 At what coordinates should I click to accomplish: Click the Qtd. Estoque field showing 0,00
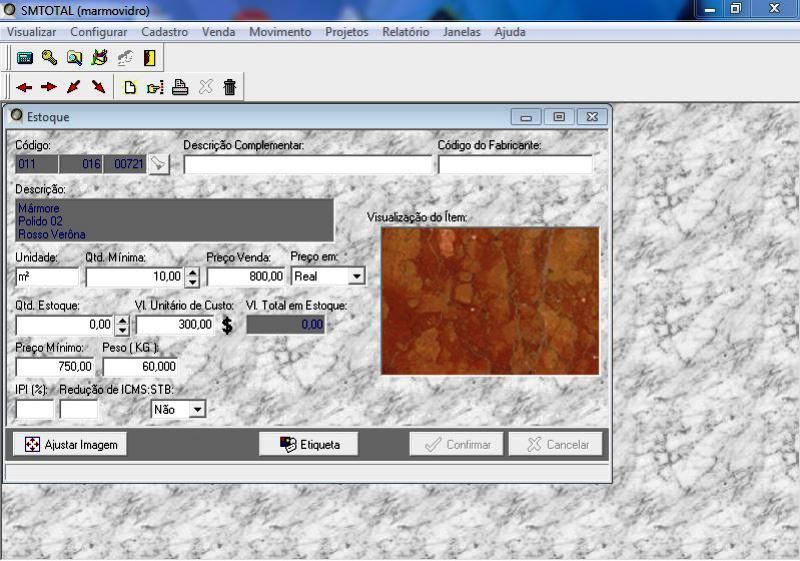coord(65,325)
